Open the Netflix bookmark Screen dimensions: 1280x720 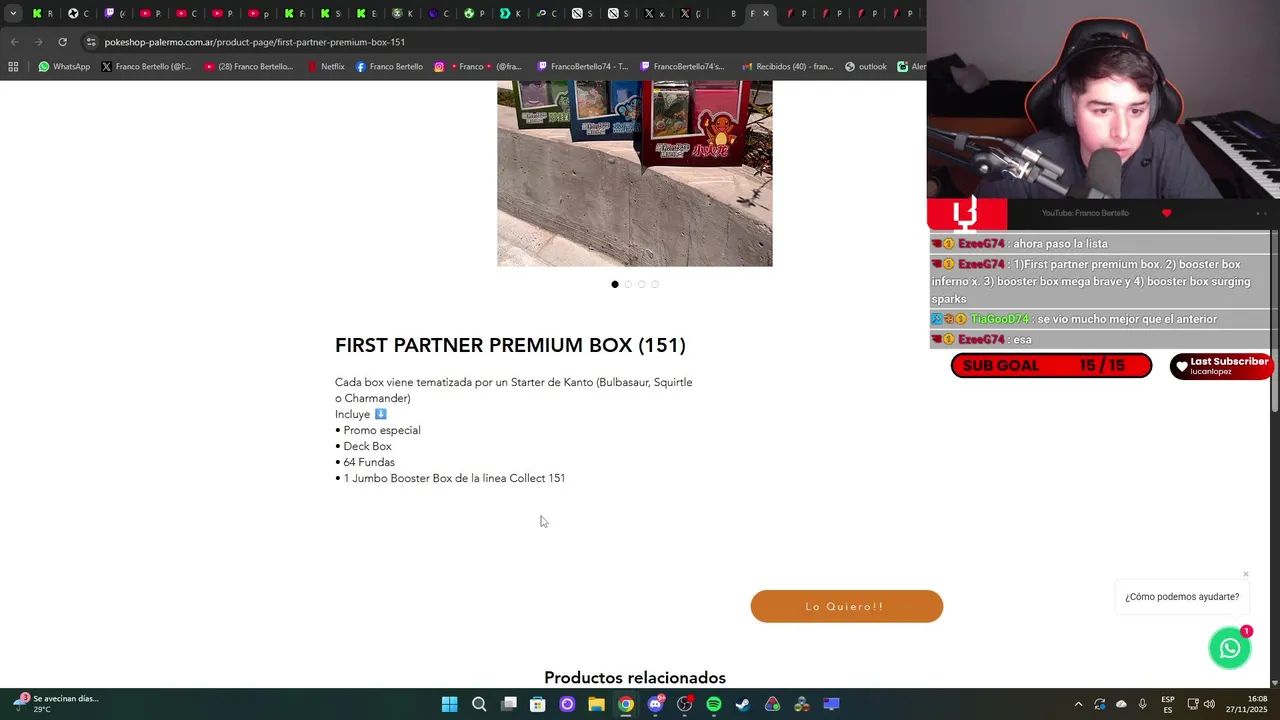pos(326,67)
